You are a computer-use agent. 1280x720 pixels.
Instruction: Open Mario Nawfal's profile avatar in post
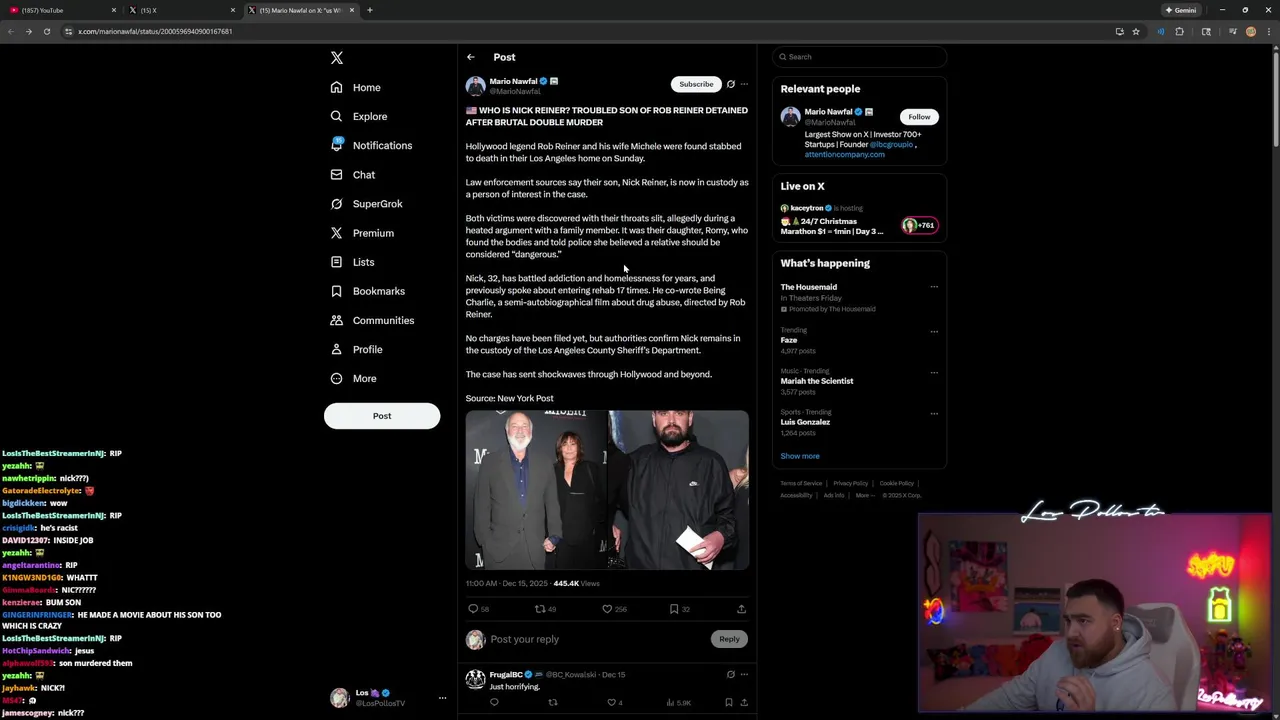[476, 86]
